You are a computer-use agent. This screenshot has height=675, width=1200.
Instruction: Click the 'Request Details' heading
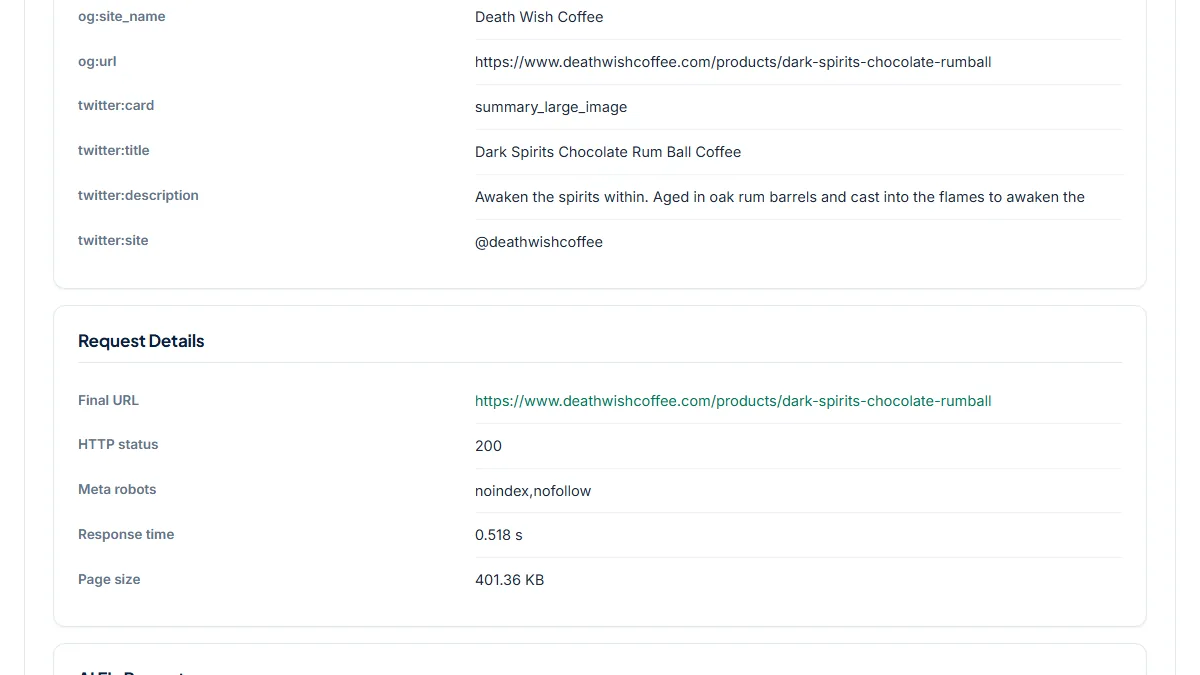pyautogui.click(x=141, y=341)
